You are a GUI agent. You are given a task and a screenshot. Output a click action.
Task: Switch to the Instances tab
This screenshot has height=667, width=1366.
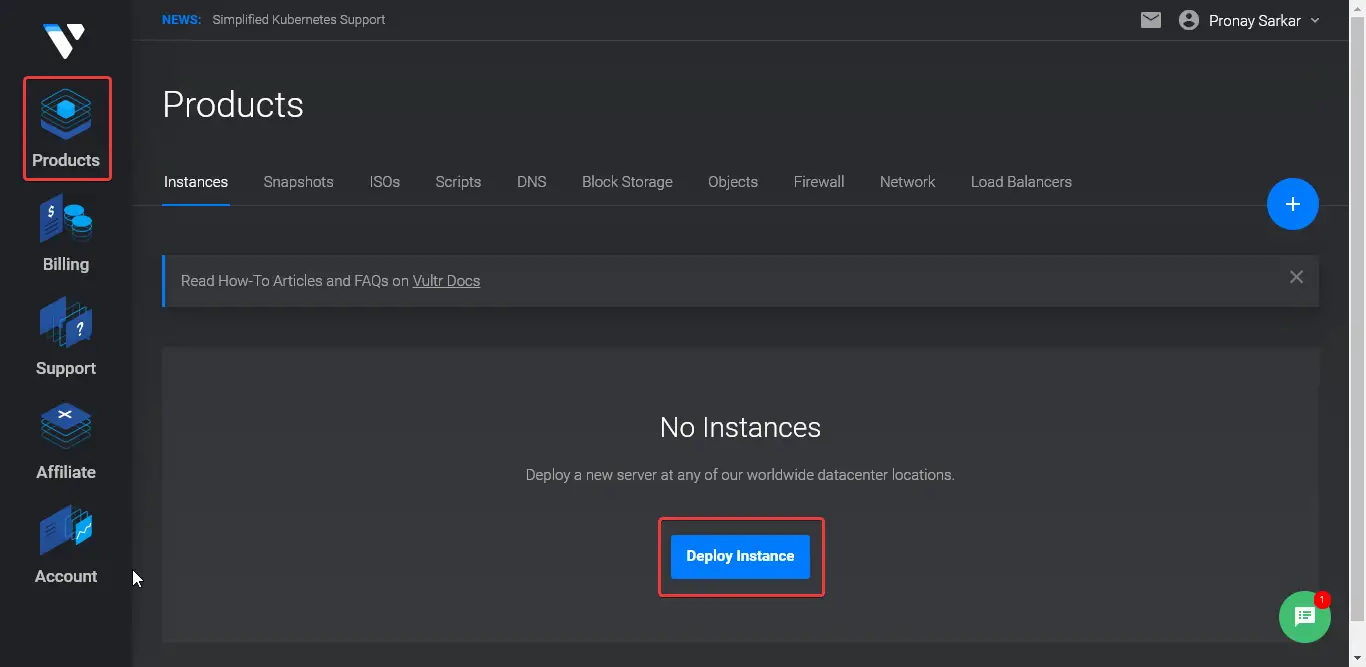pos(196,182)
